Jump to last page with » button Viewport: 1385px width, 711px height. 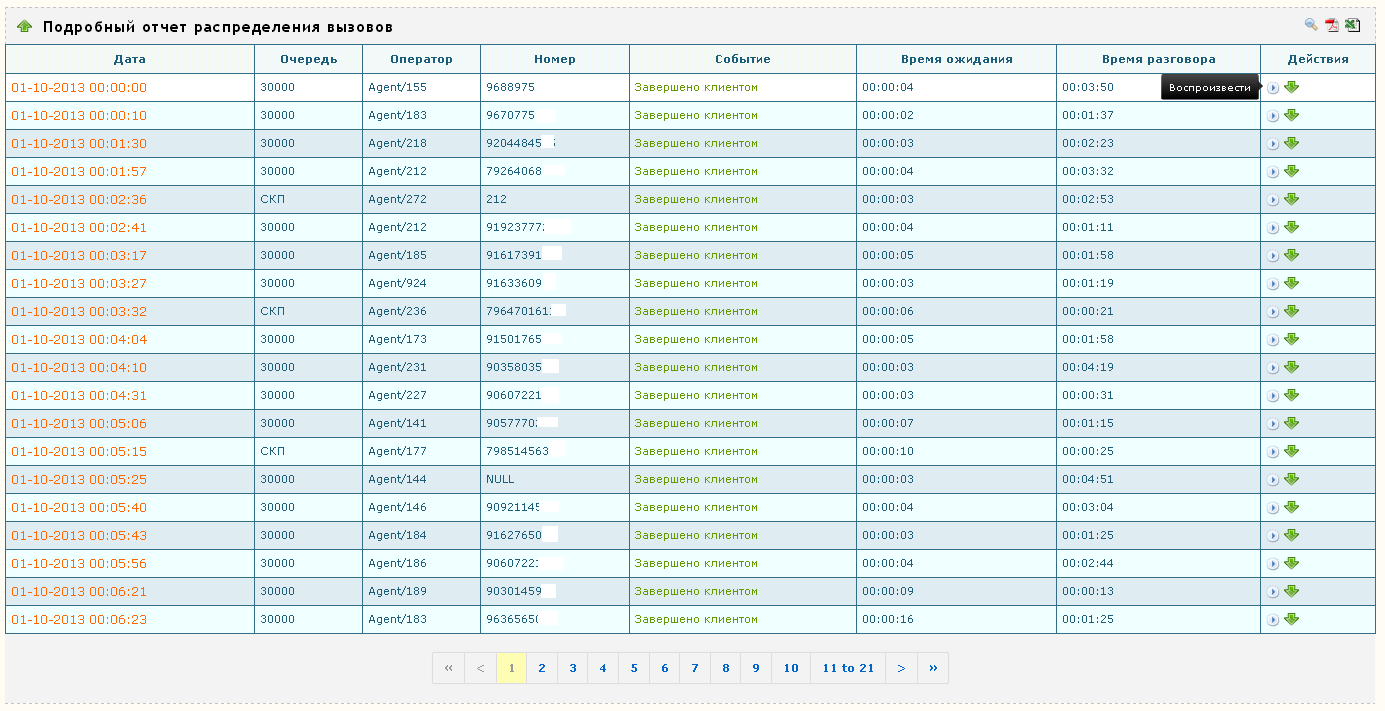[x=933, y=668]
